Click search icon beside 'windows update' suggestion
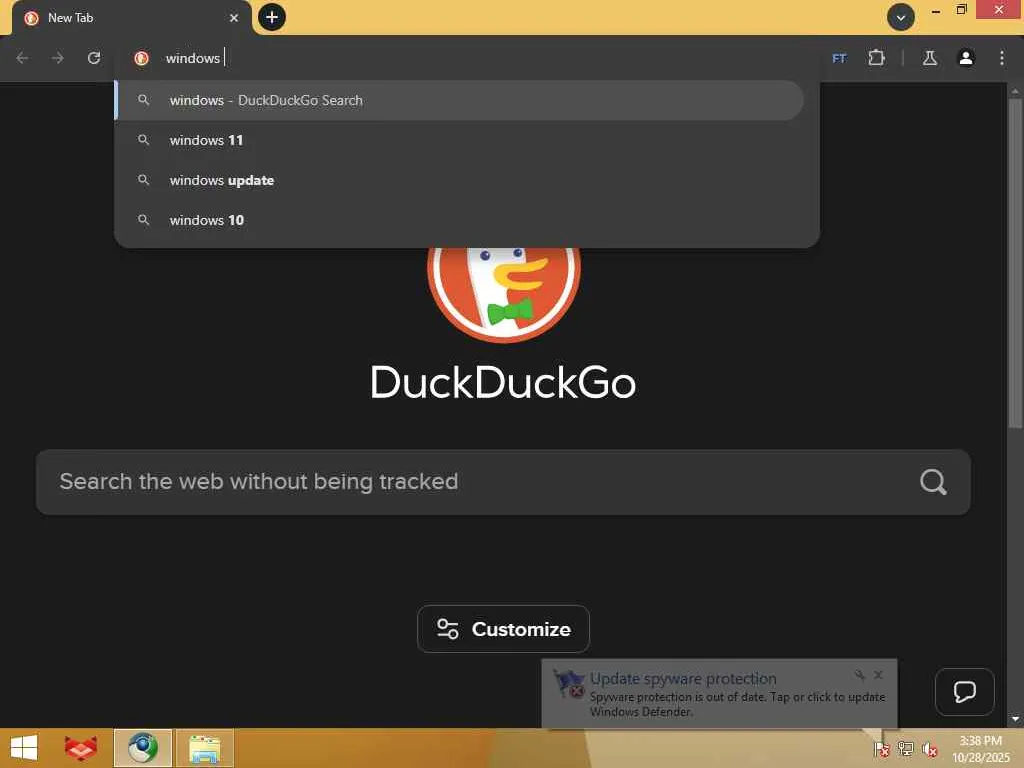 pyautogui.click(x=144, y=180)
